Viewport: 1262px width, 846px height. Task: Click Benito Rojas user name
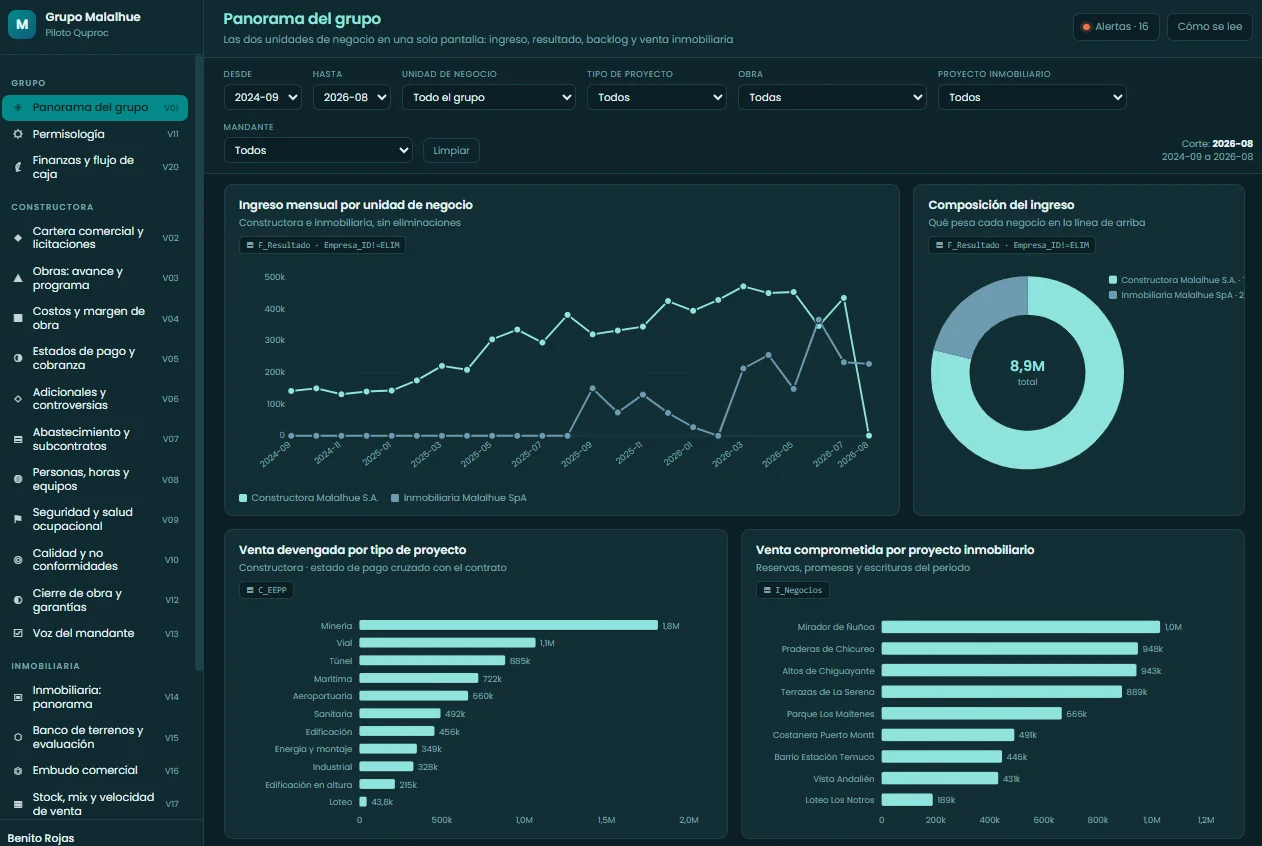point(41,838)
